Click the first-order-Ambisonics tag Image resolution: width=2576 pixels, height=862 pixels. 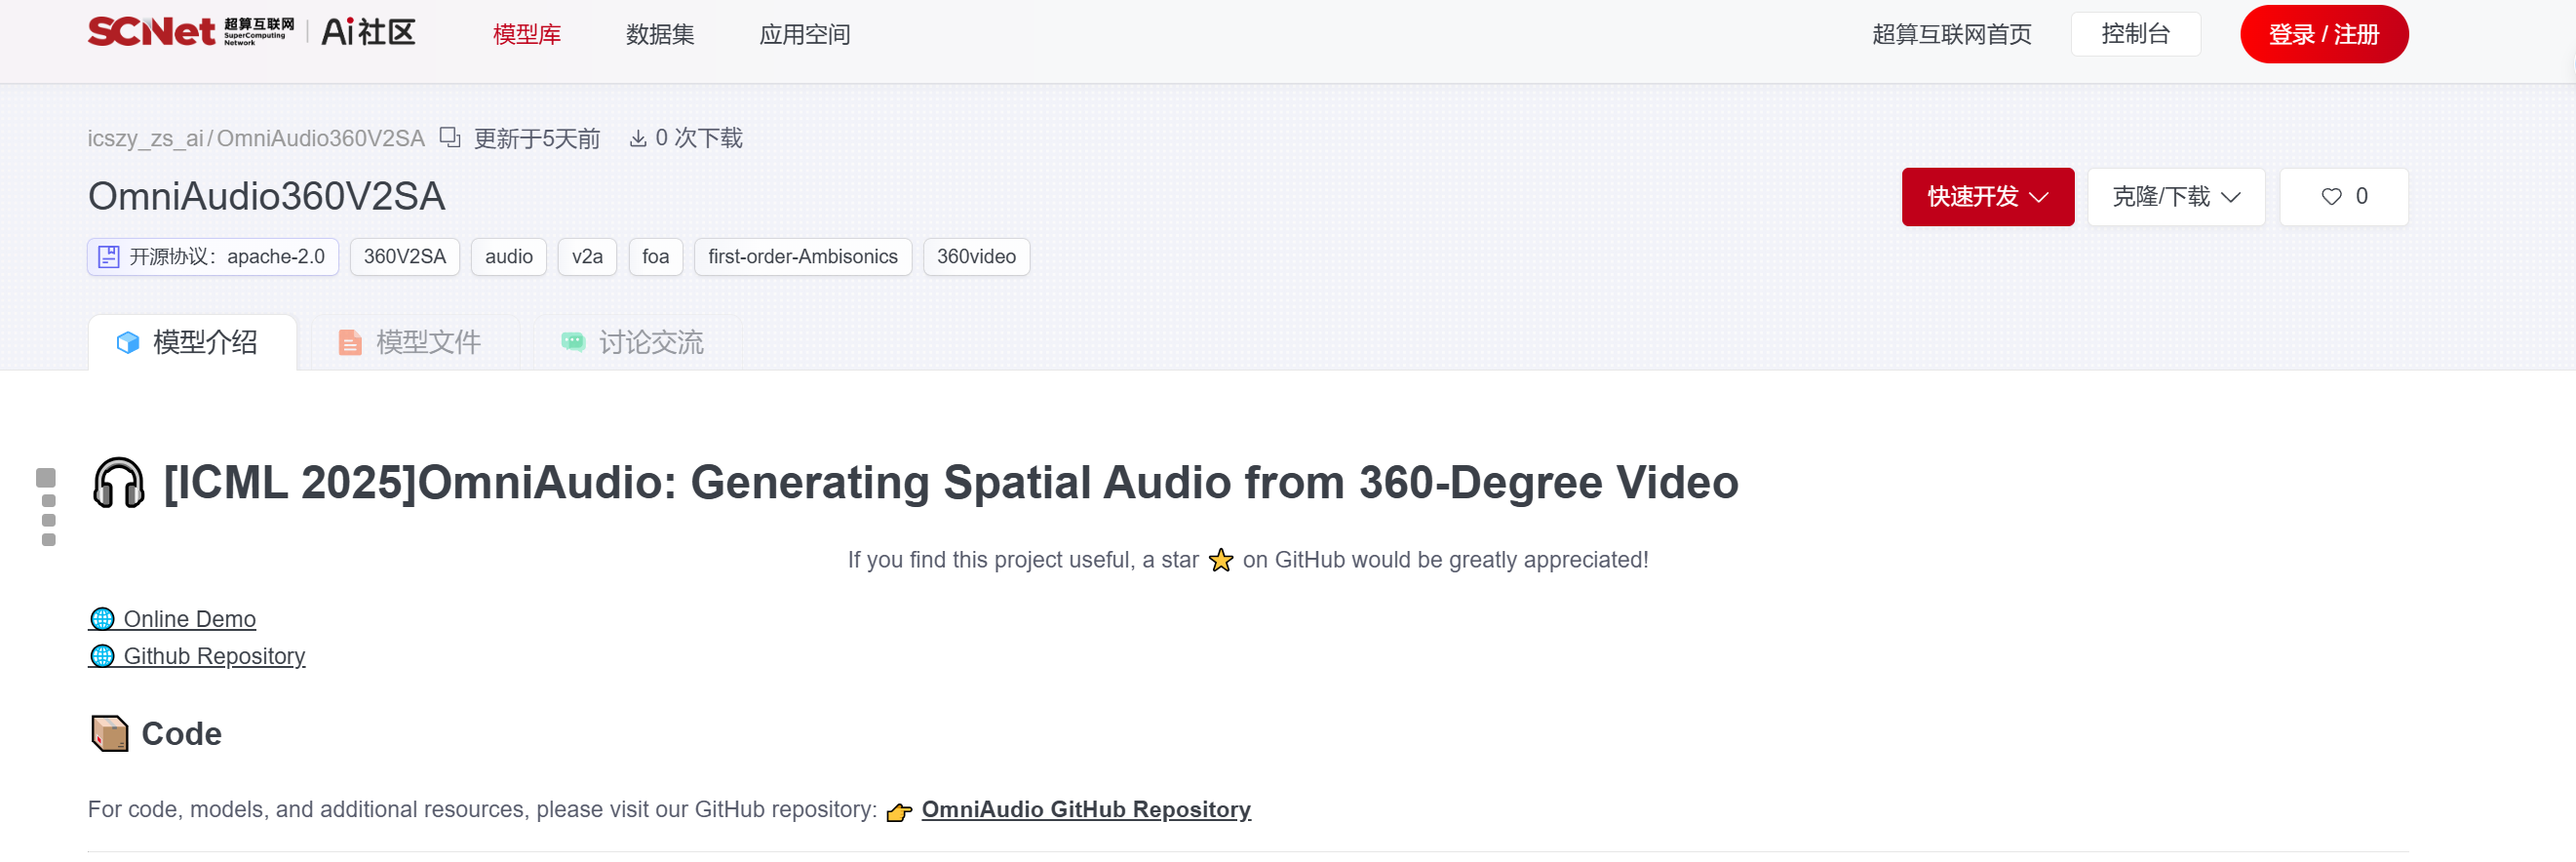pos(803,257)
